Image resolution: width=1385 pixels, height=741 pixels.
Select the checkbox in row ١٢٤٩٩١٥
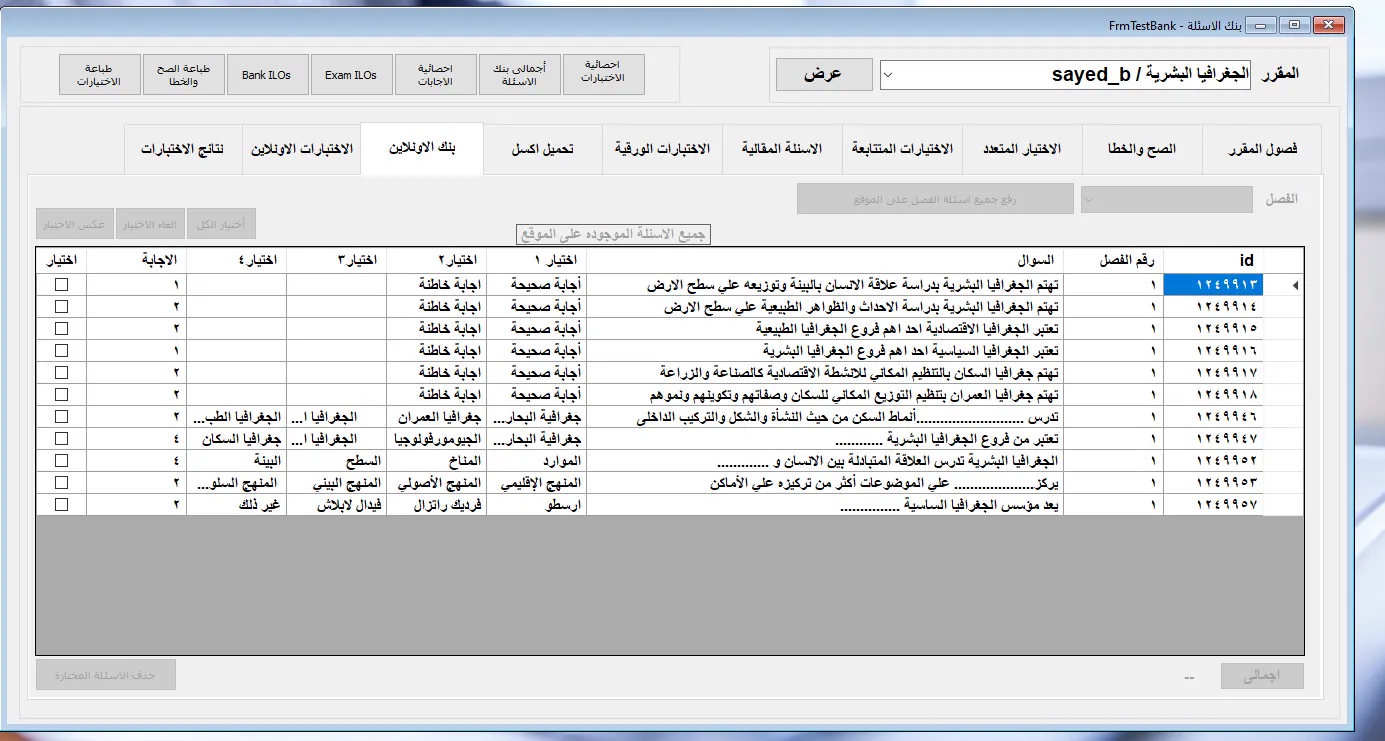coord(62,329)
